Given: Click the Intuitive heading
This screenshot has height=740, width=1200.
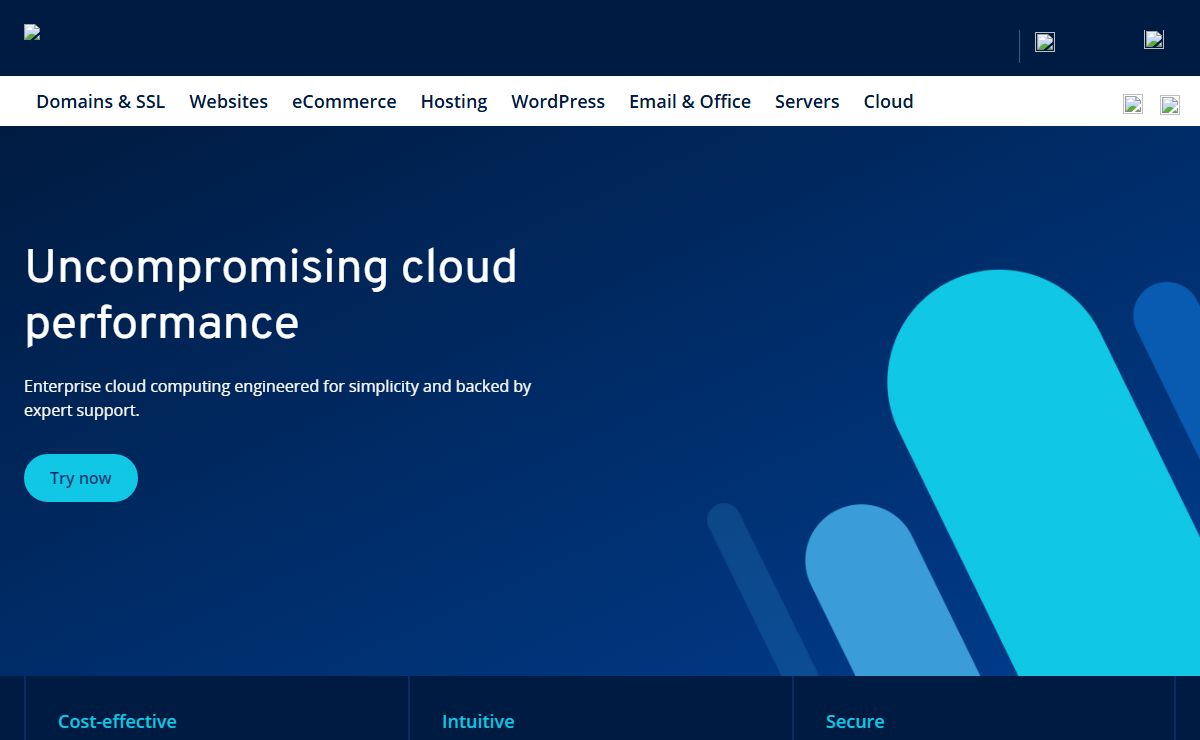Looking at the screenshot, I should tap(478, 721).
